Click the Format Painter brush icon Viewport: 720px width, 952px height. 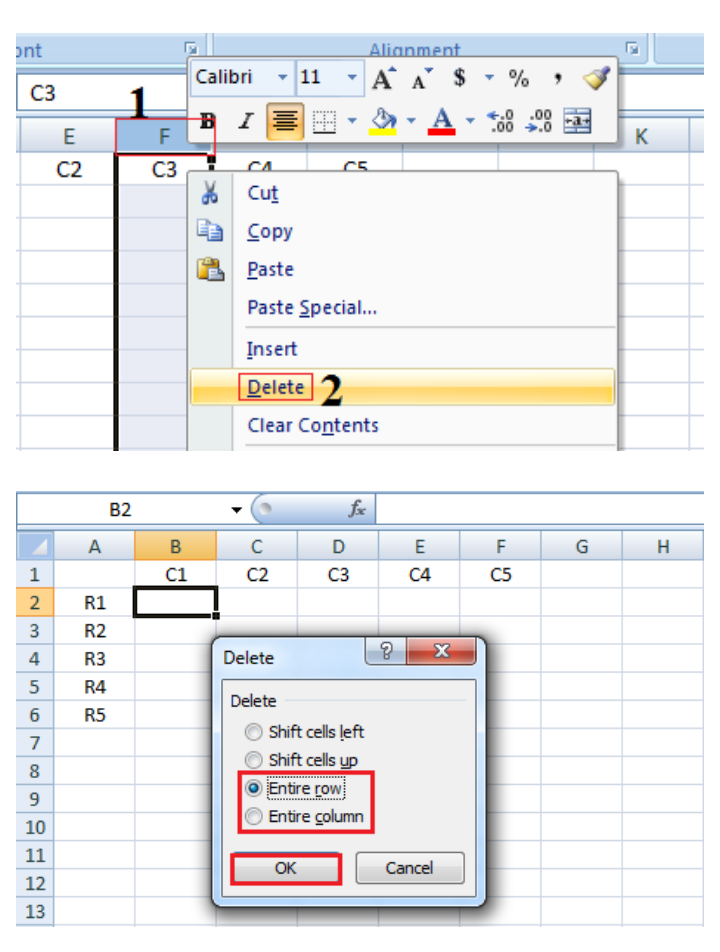point(595,79)
